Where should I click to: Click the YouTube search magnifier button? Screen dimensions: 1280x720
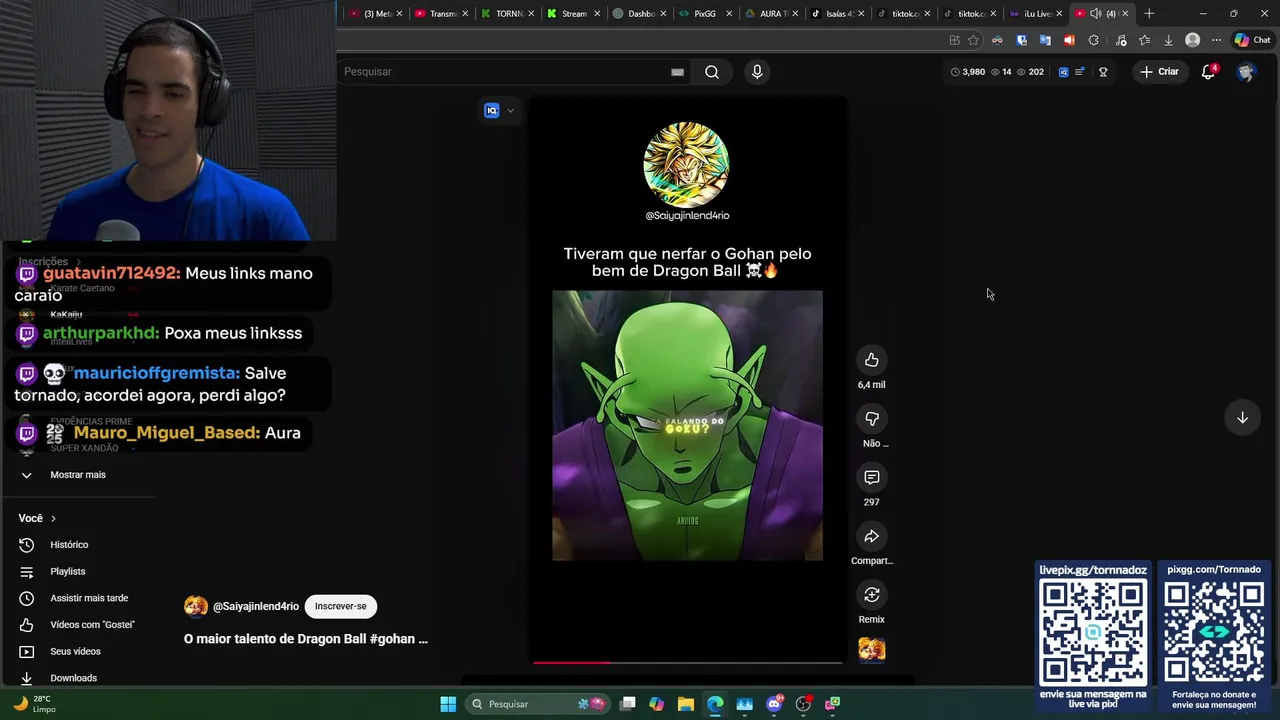[x=712, y=72]
